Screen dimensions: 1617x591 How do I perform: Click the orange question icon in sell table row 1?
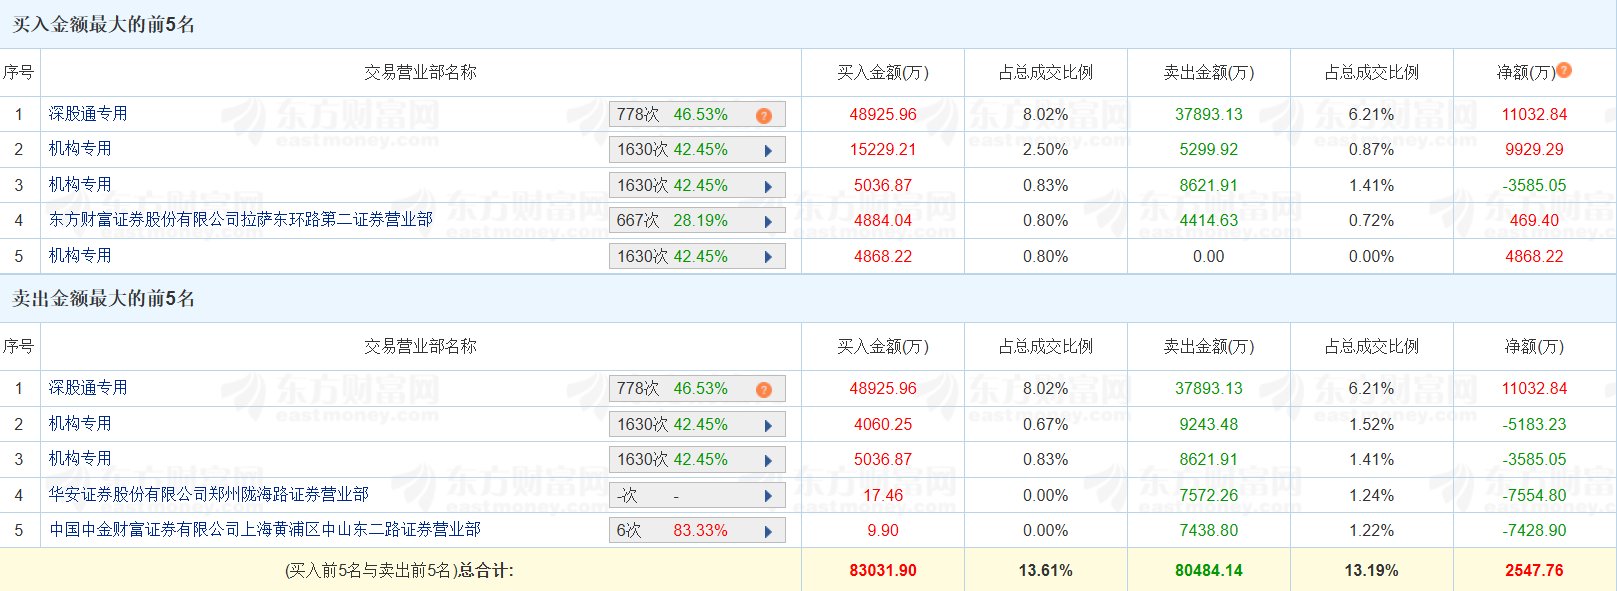pyautogui.click(x=764, y=389)
